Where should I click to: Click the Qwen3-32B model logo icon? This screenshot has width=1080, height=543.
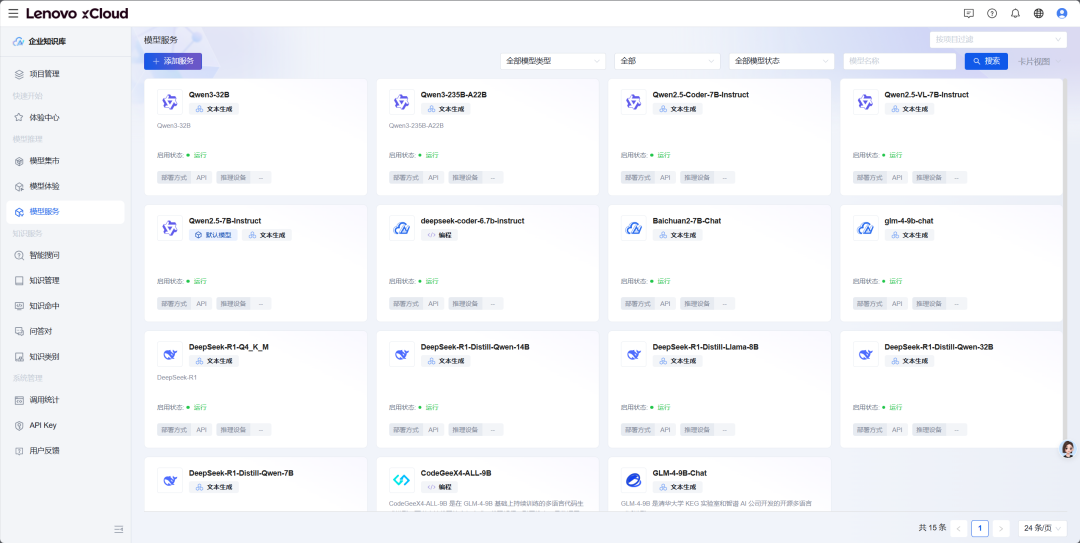pyautogui.click(x=169, y=101)
